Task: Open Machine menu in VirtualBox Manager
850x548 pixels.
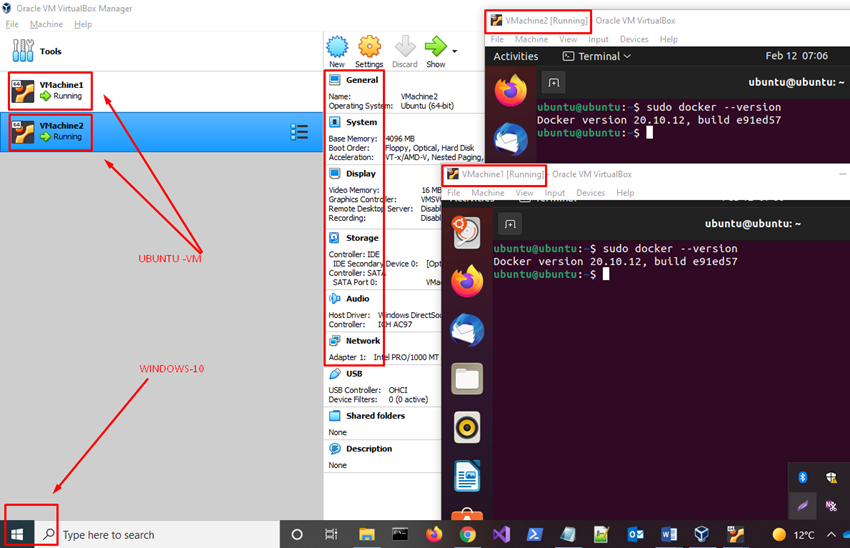Action: [46, 24]
